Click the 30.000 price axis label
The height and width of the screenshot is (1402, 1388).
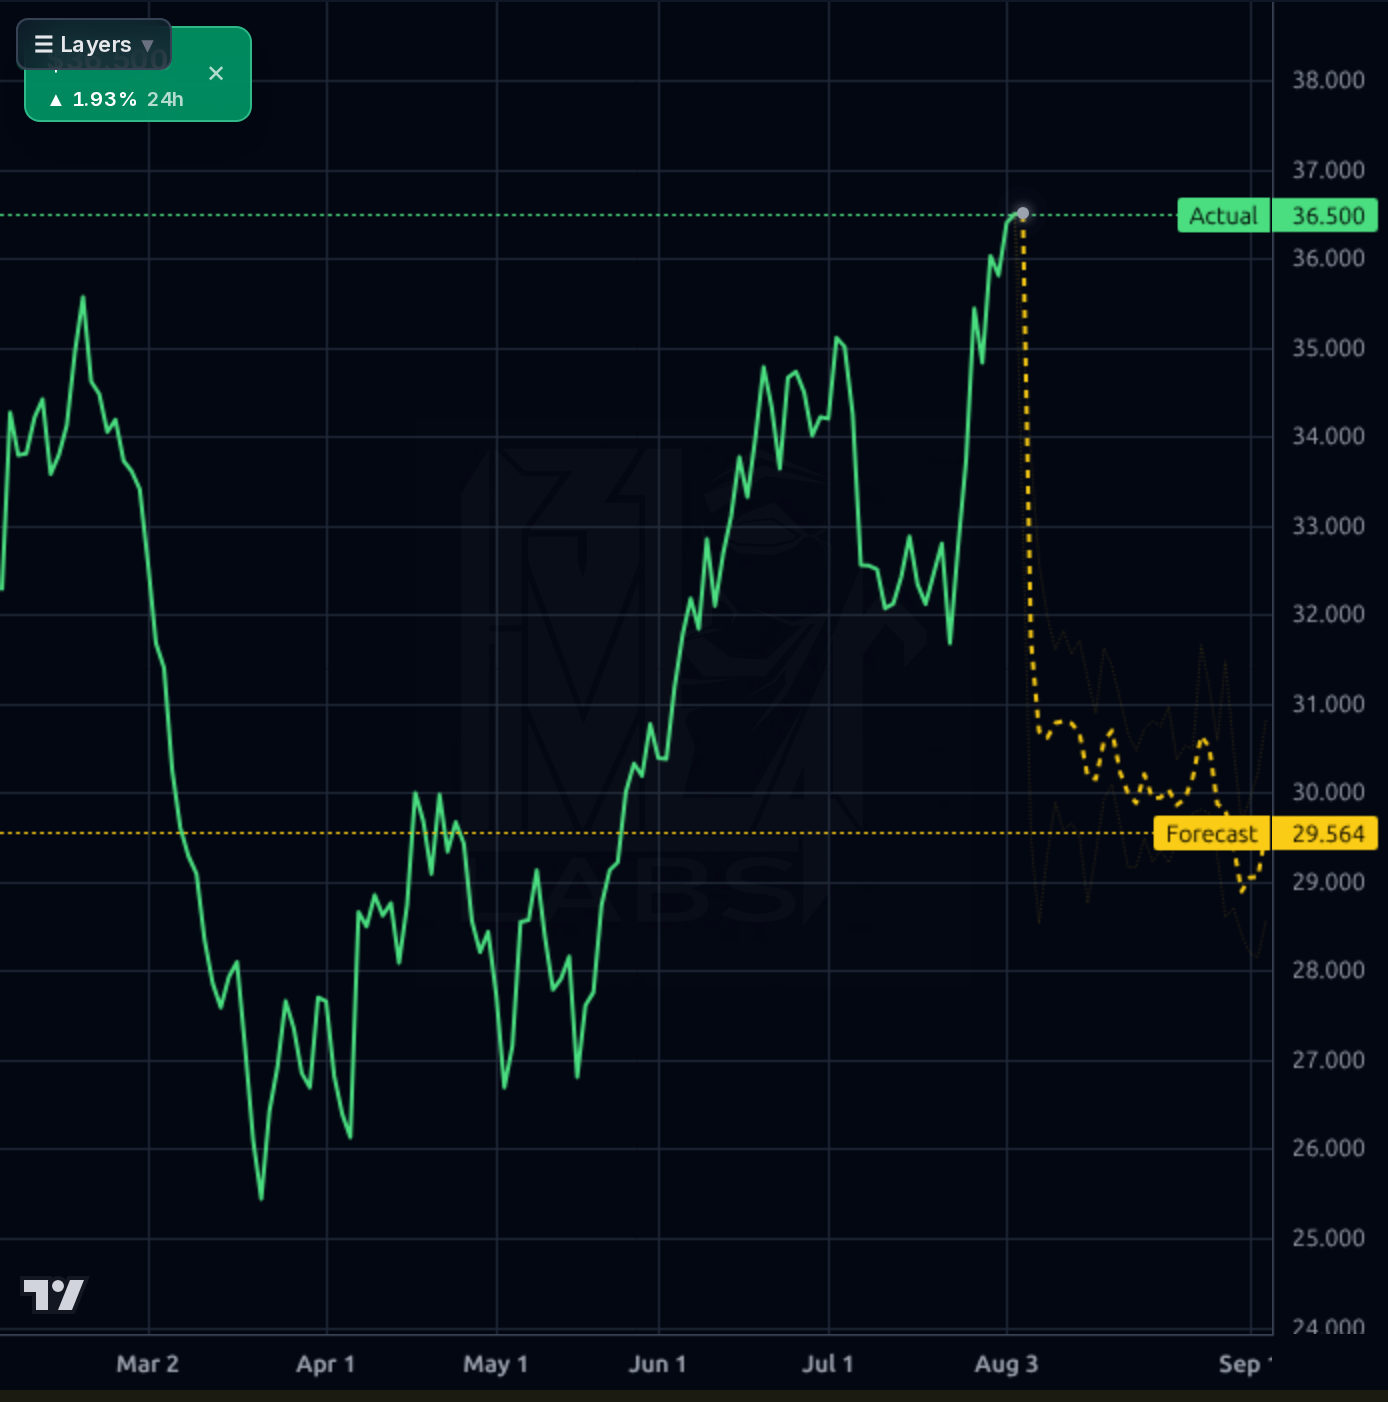[x=1328, y=792]
